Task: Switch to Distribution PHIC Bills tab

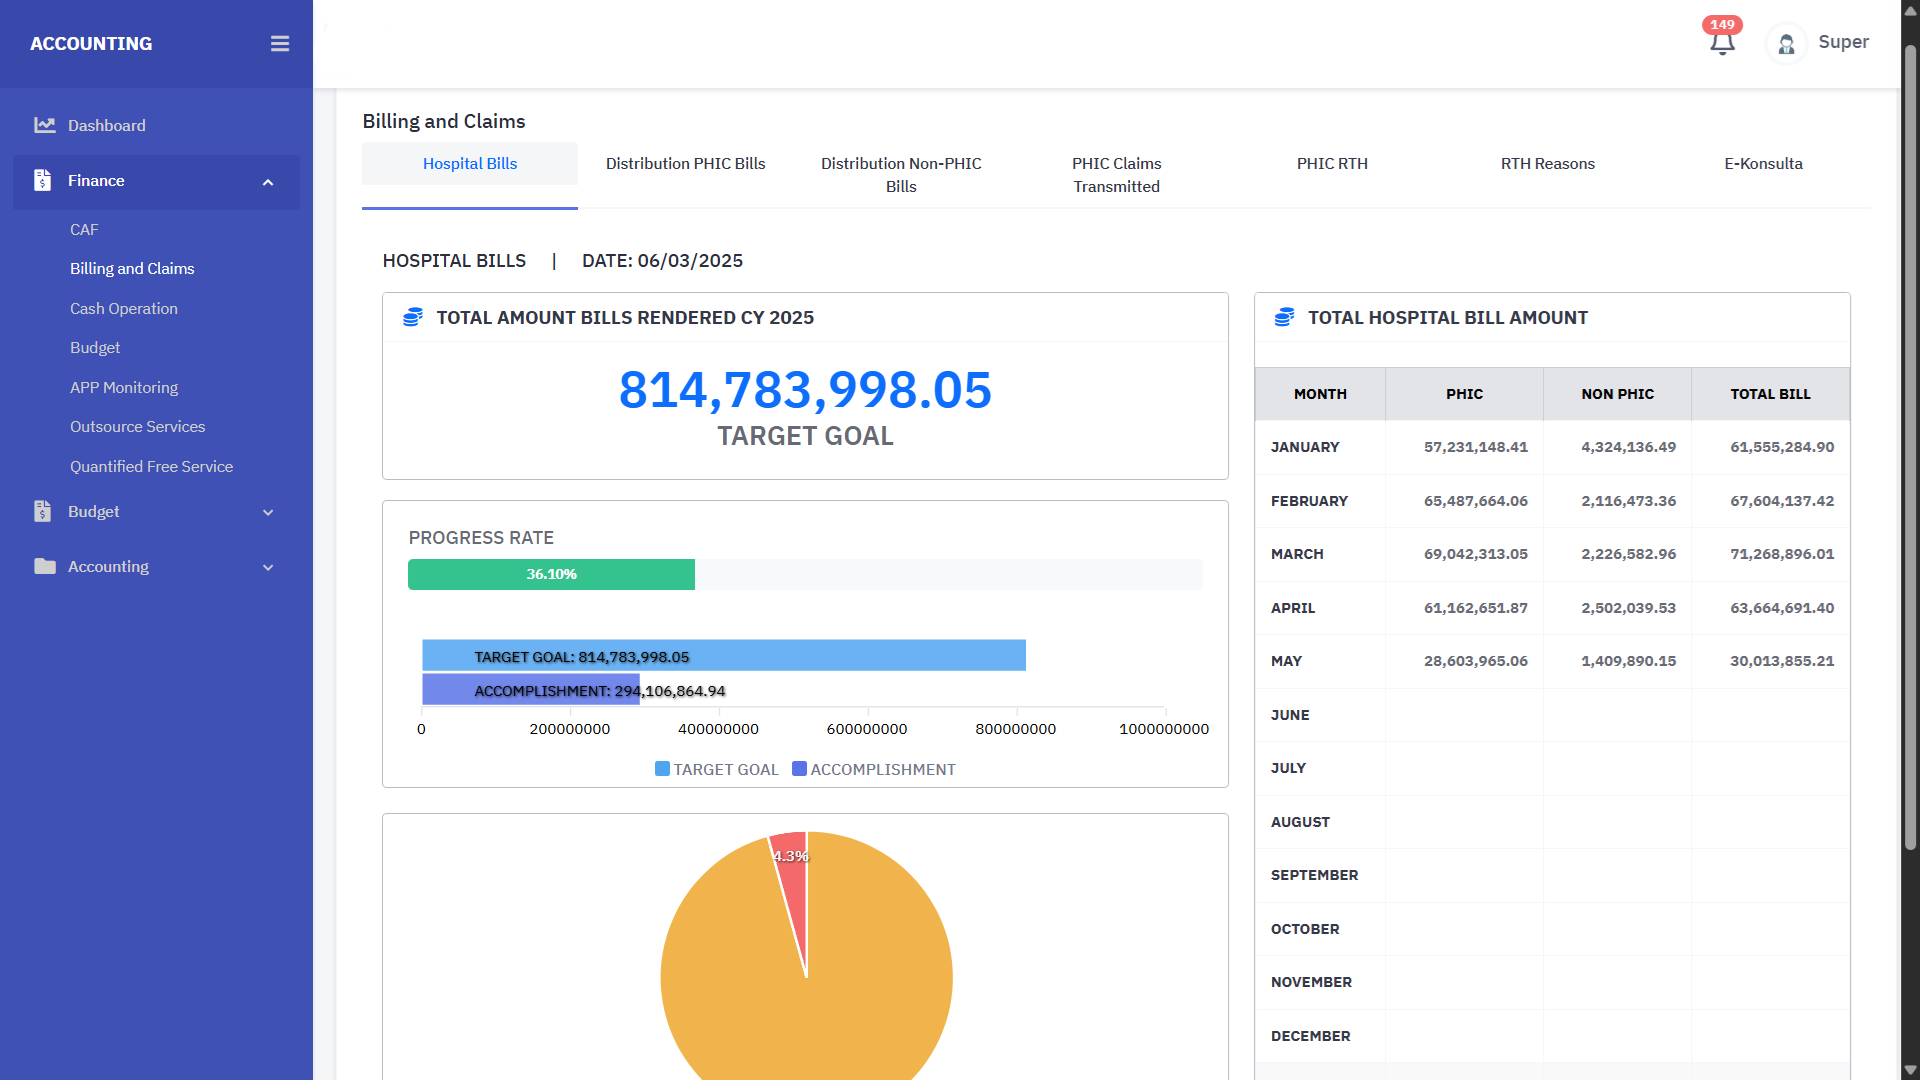Action: coord(685,163)
